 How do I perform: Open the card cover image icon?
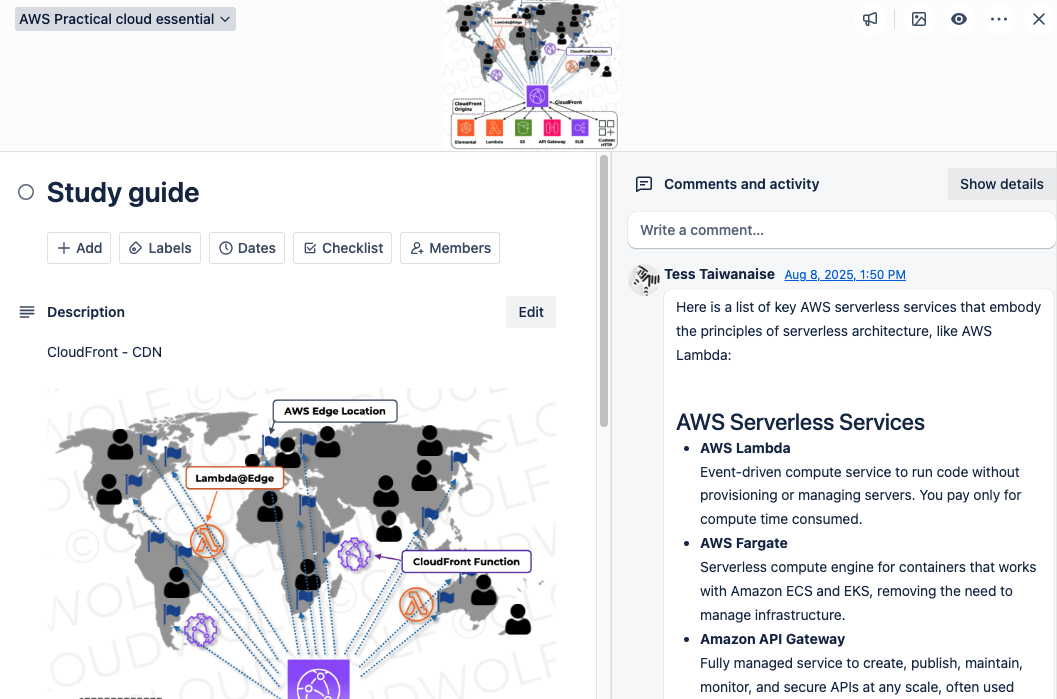919,19
